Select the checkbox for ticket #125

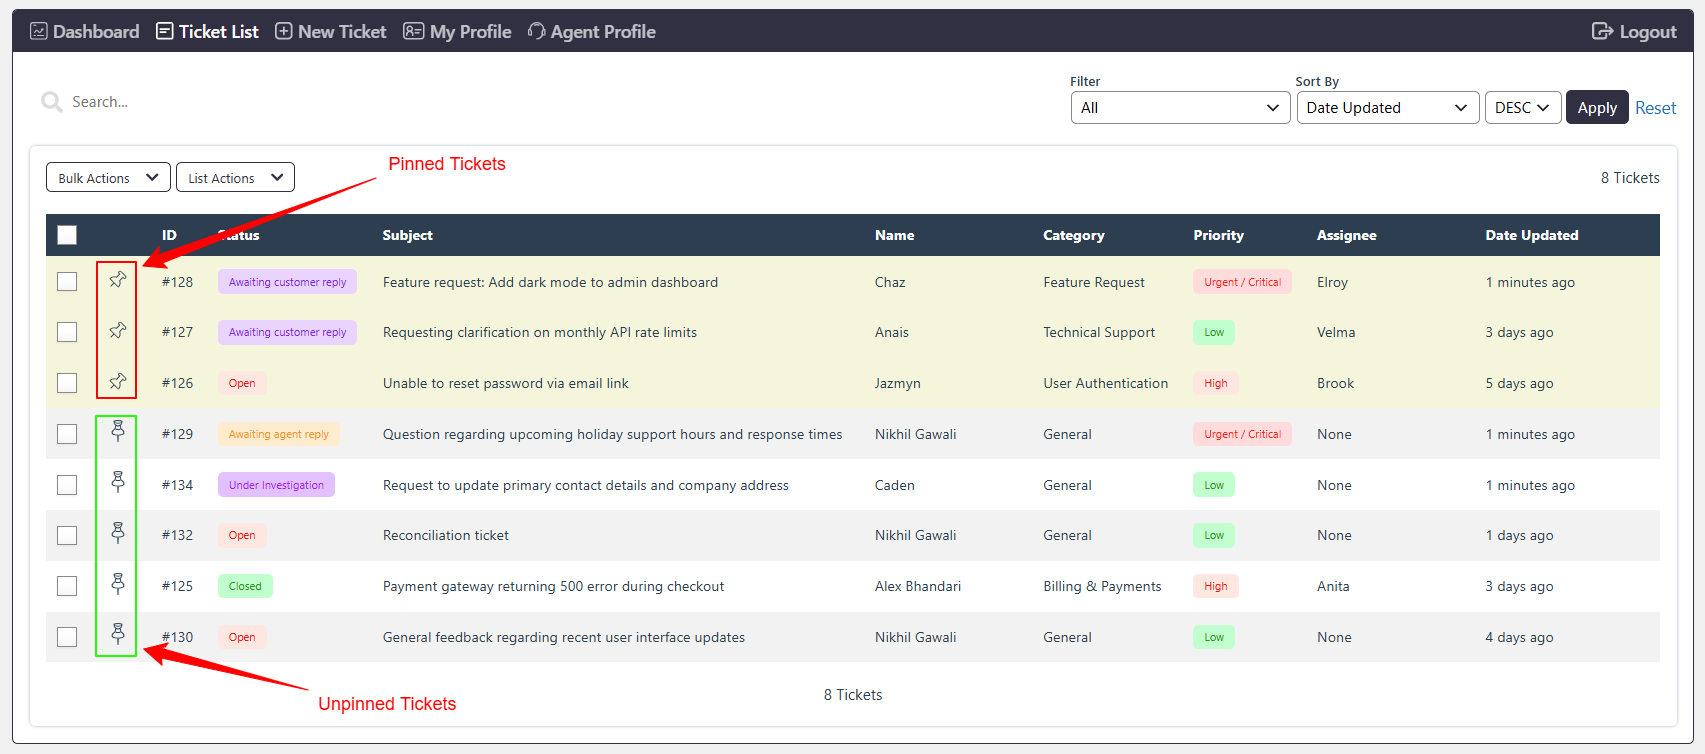tap(67, 586)
